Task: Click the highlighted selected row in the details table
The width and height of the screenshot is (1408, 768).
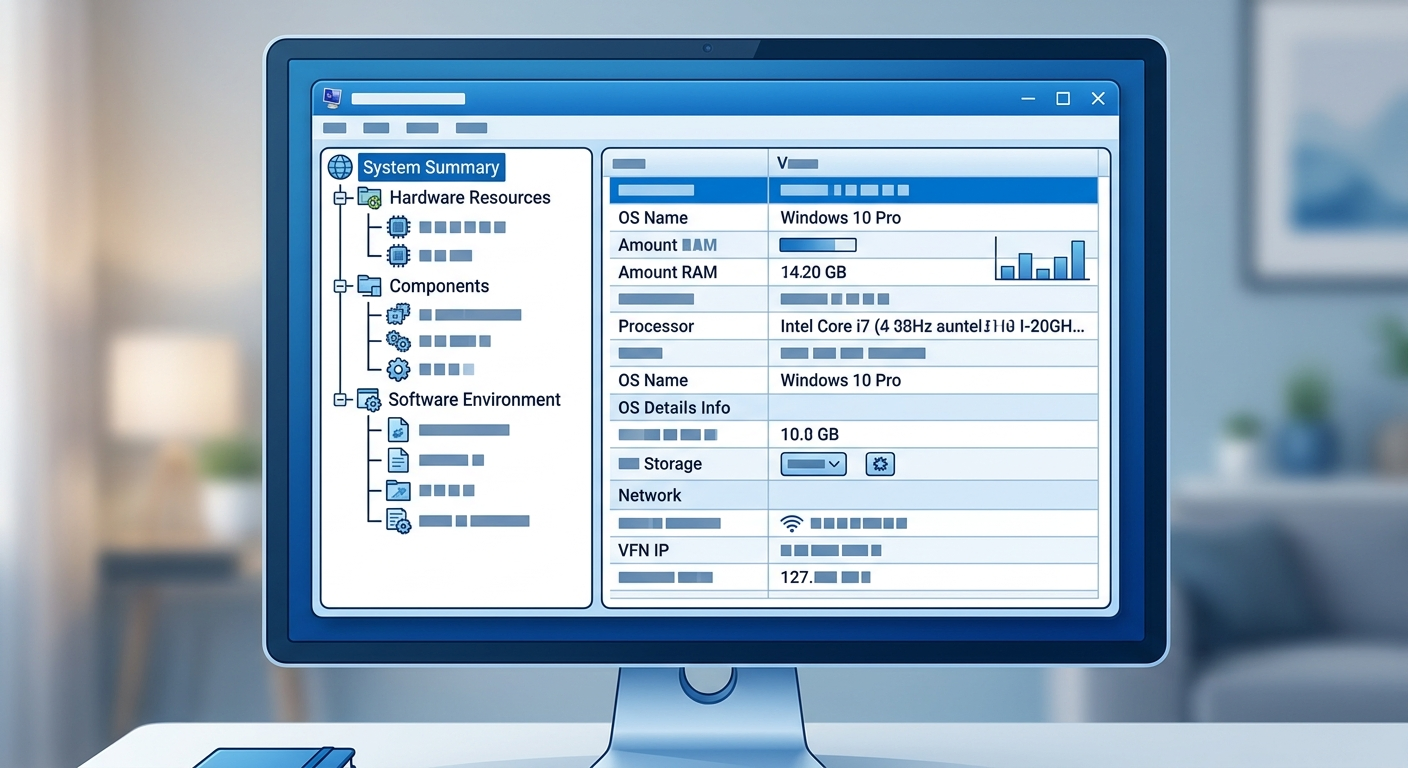Action: (853, 190)
